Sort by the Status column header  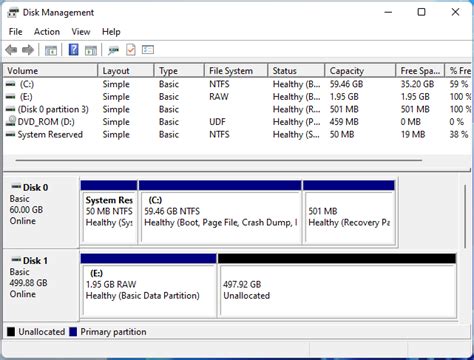pos(296,71)
